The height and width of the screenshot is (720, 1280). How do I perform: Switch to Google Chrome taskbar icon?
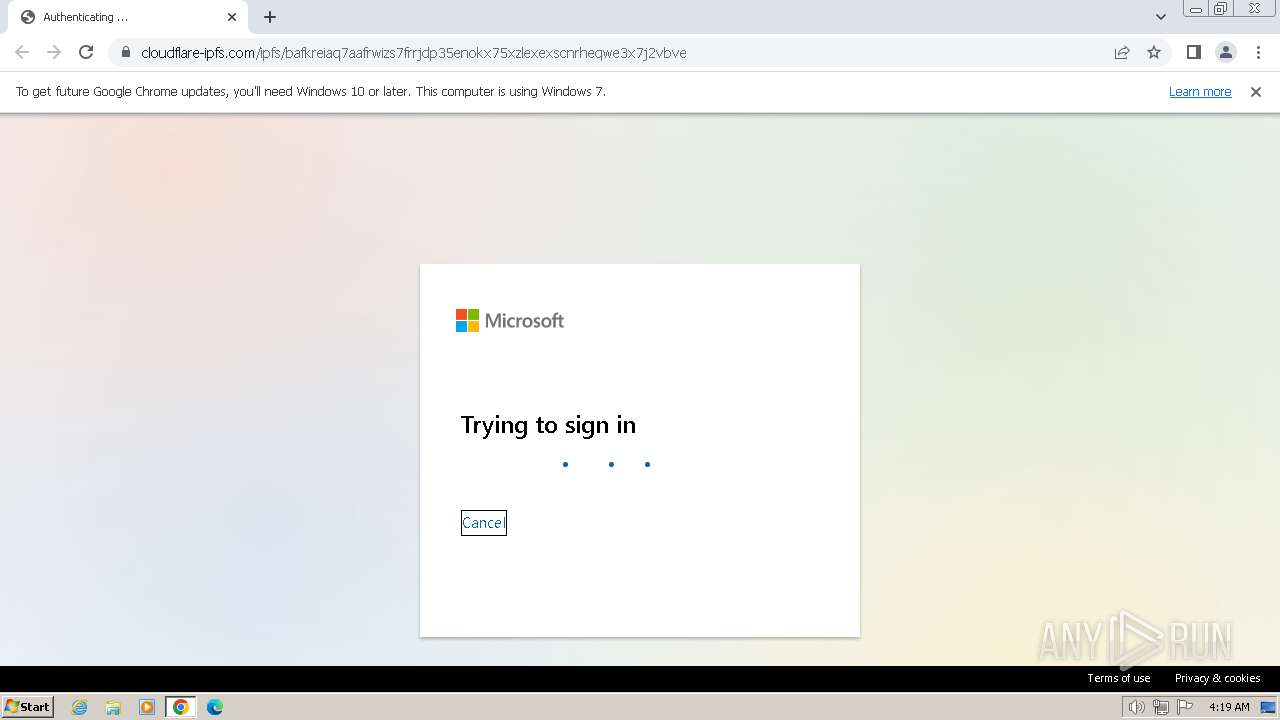tap(181, 707)
